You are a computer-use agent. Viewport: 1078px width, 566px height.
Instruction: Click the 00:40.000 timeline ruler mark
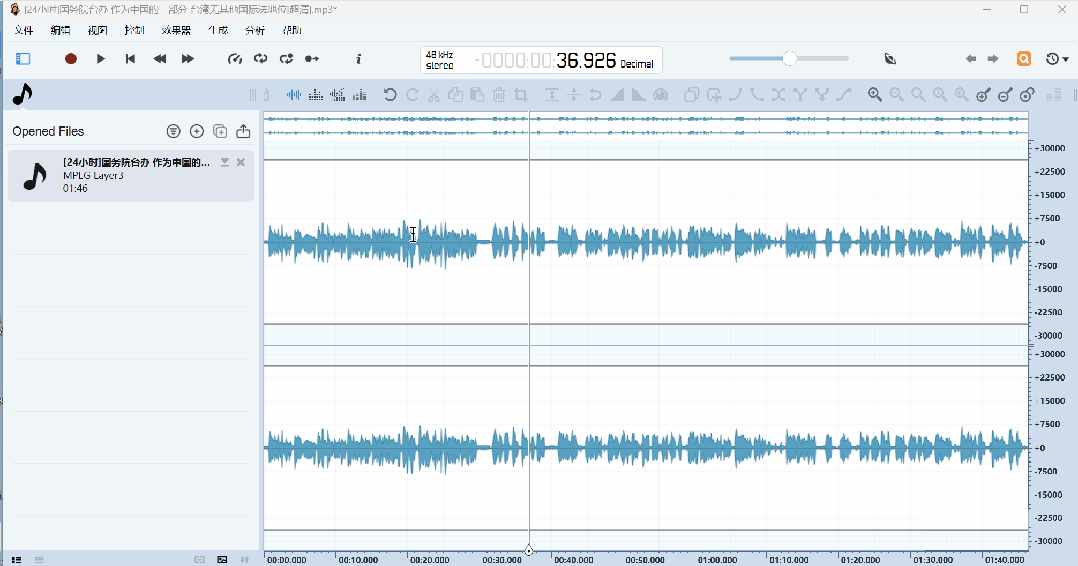(x=573, y=560)
